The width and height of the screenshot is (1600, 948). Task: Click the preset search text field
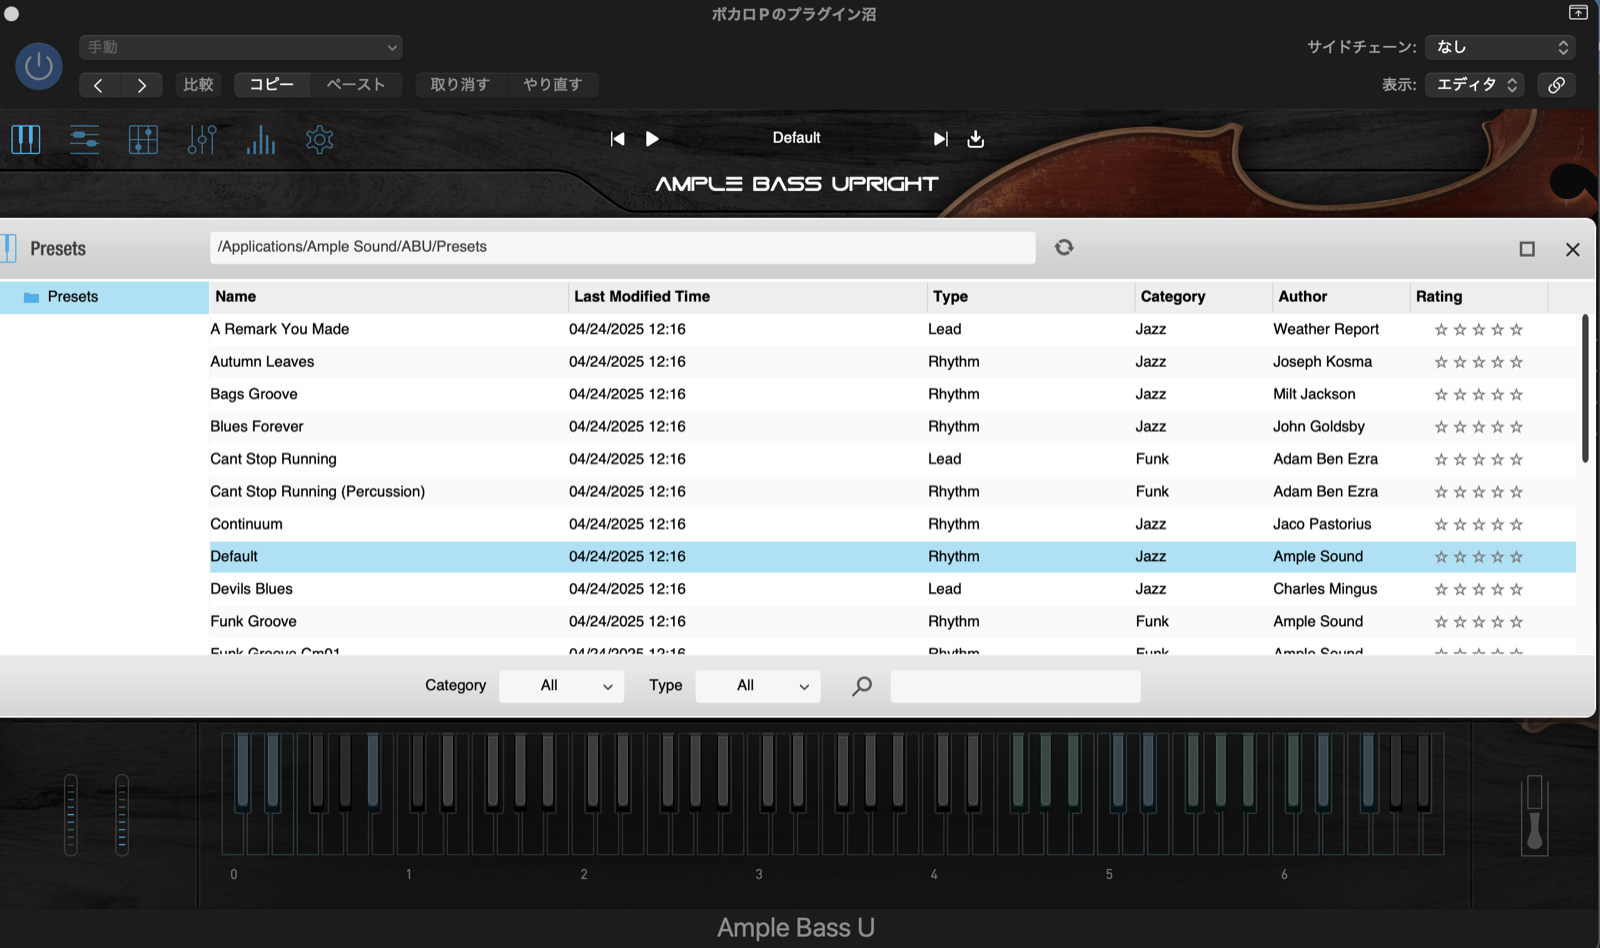(1015, 686)
